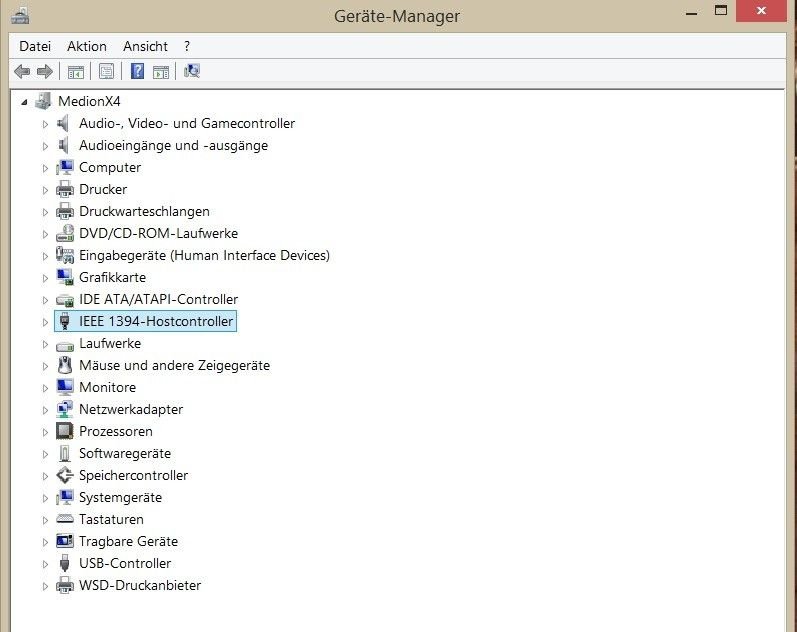The height and width of the screenshot is (632, 797).
Task: Open the blue Help toolbar icon
Action: point(137,71)
